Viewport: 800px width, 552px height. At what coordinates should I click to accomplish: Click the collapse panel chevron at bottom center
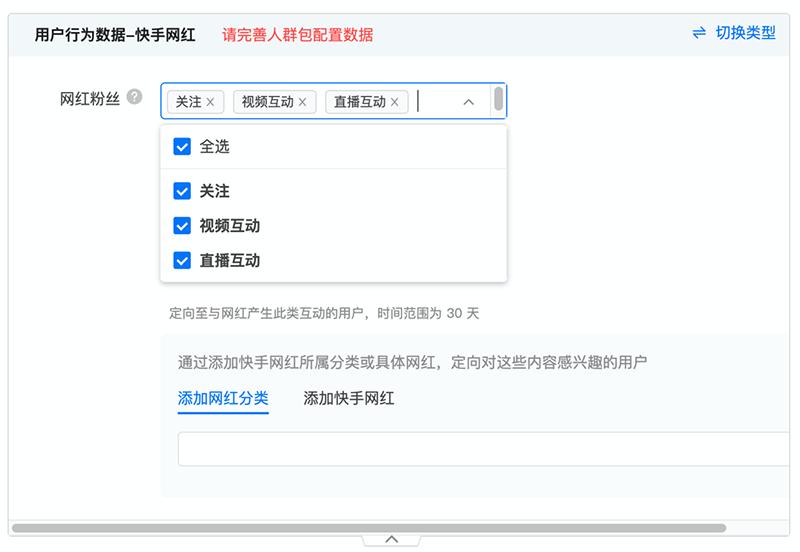point(391,539)
